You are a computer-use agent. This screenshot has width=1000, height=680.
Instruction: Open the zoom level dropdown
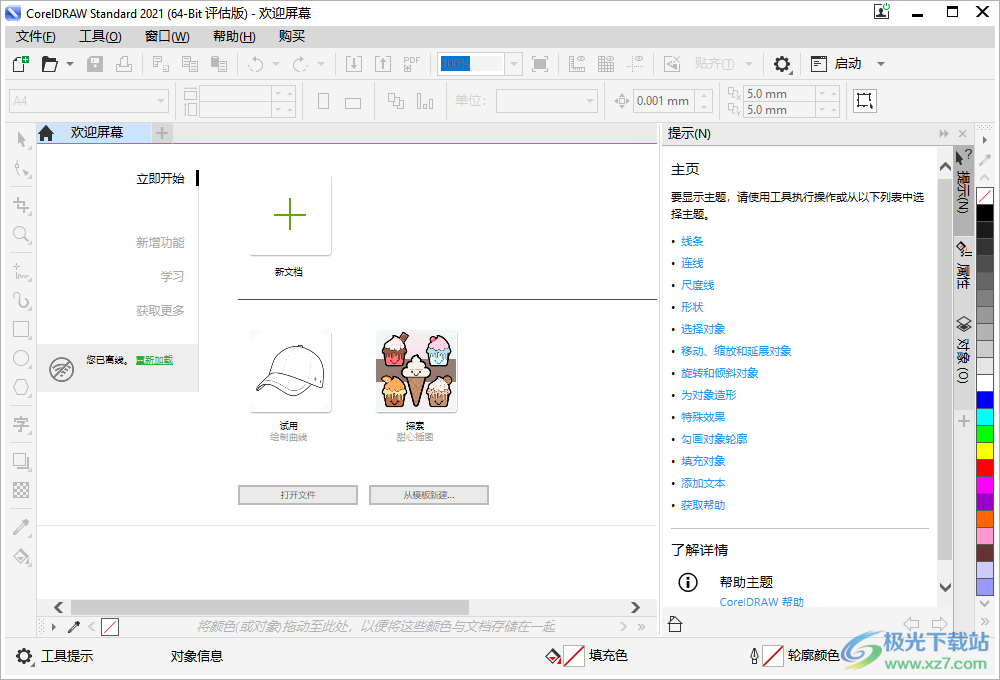pyautogui.click(x=513, y=64)
